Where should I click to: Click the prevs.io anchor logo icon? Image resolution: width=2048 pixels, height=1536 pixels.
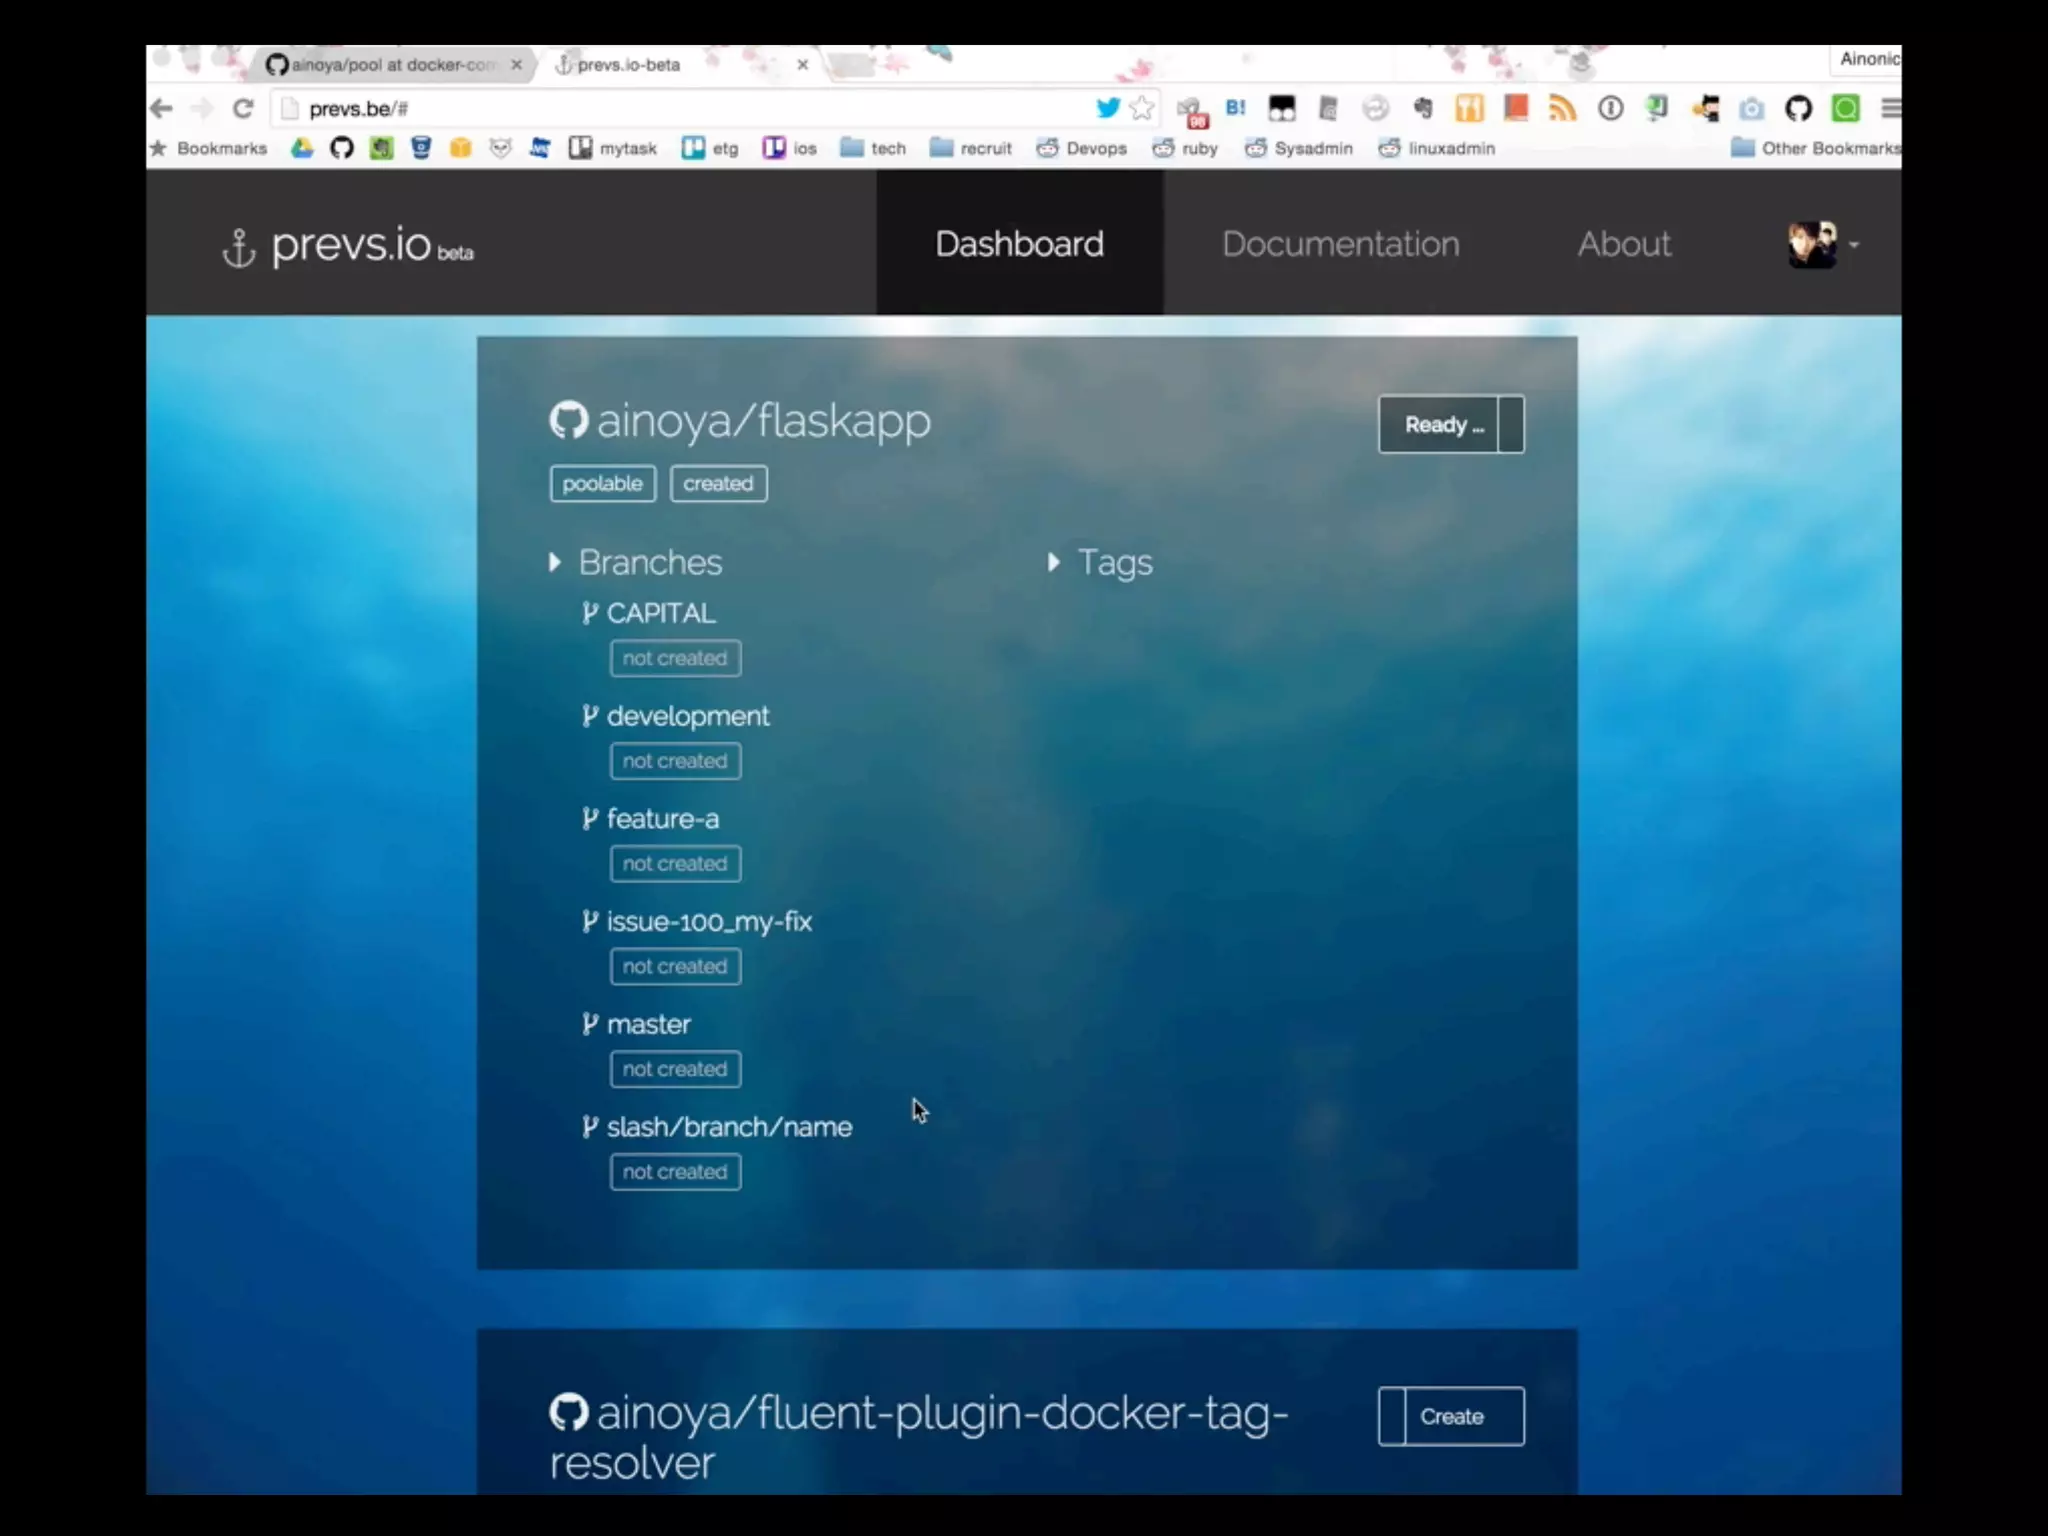238,247
